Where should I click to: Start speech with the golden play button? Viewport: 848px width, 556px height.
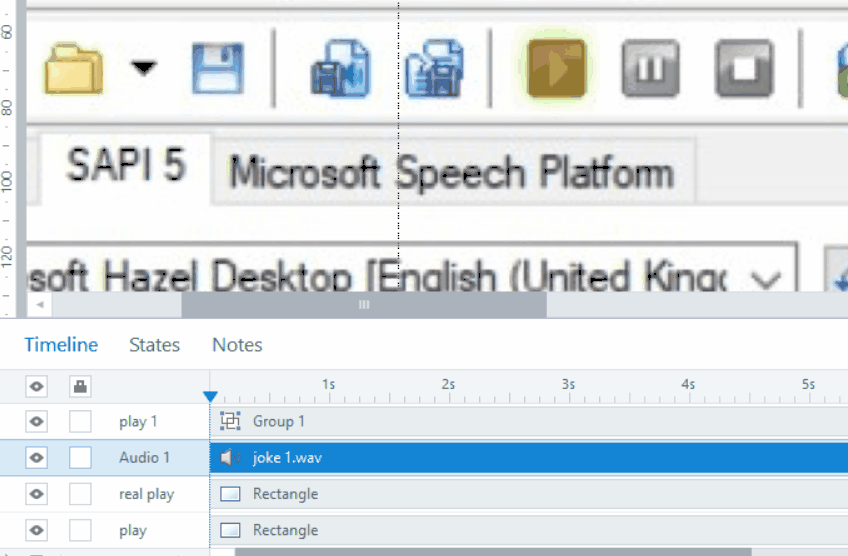pos(556,69)
